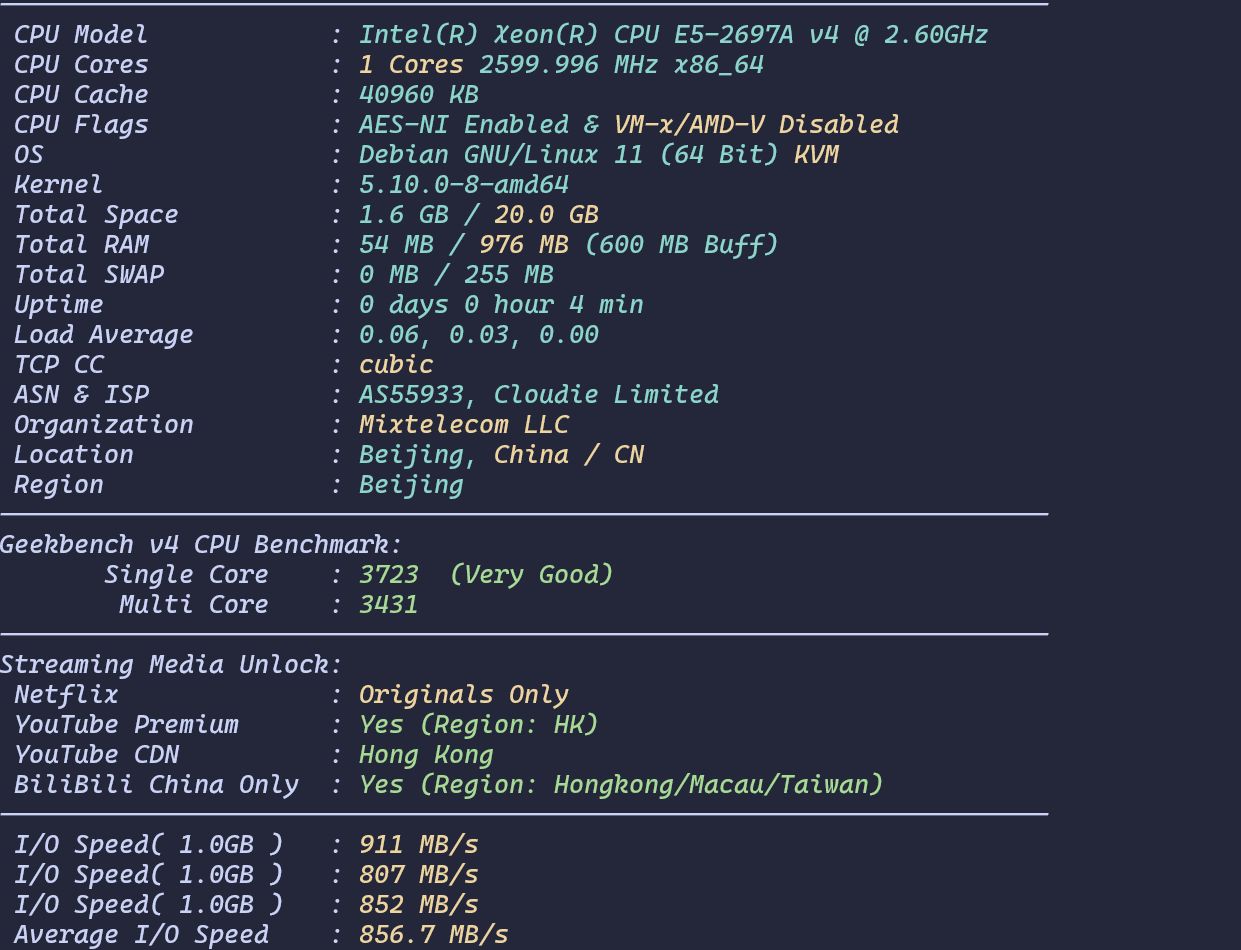Select the CPU model value Intel(R) Xeon(R) E5-2697A
This screenshot has height=950, width=1241.
[673, 35]
